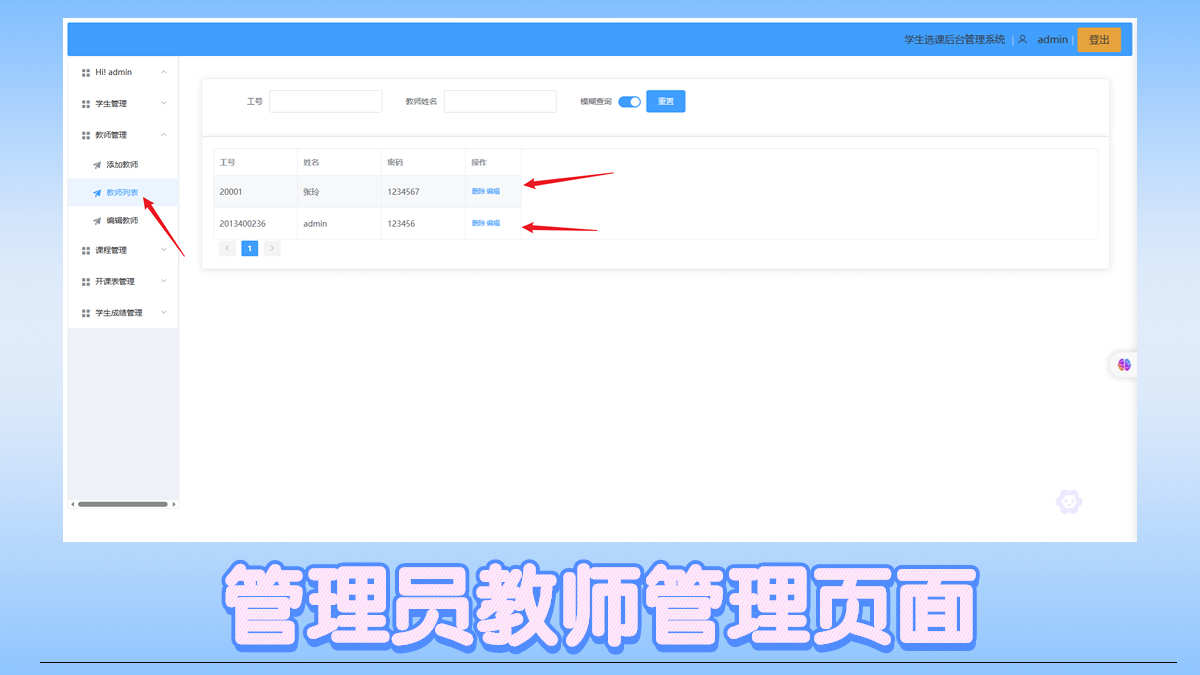Click the sidebar horizontal scrollbar thumb
1200x675 pixels.
[x=122, y=504]
